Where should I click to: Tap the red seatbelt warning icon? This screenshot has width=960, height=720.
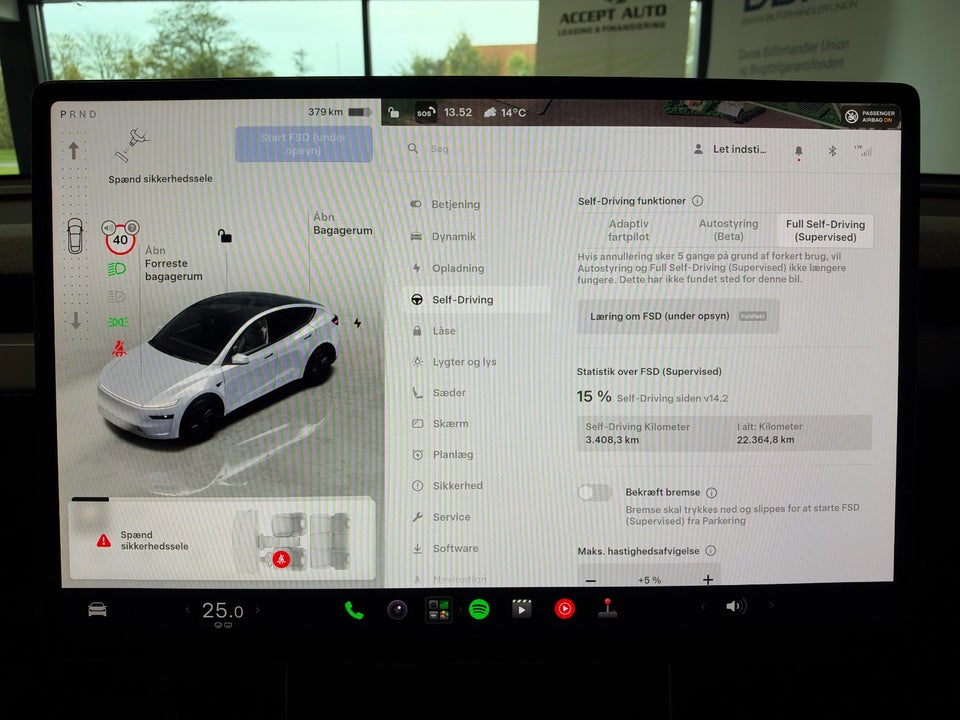point(119,349)
